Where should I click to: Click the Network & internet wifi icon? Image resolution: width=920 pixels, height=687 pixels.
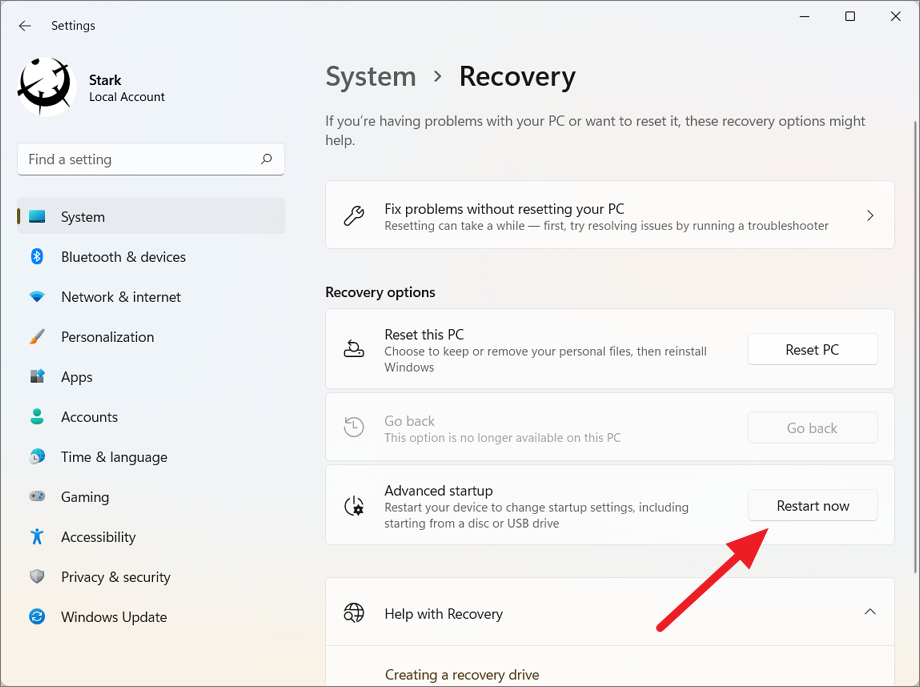[37, 297]
